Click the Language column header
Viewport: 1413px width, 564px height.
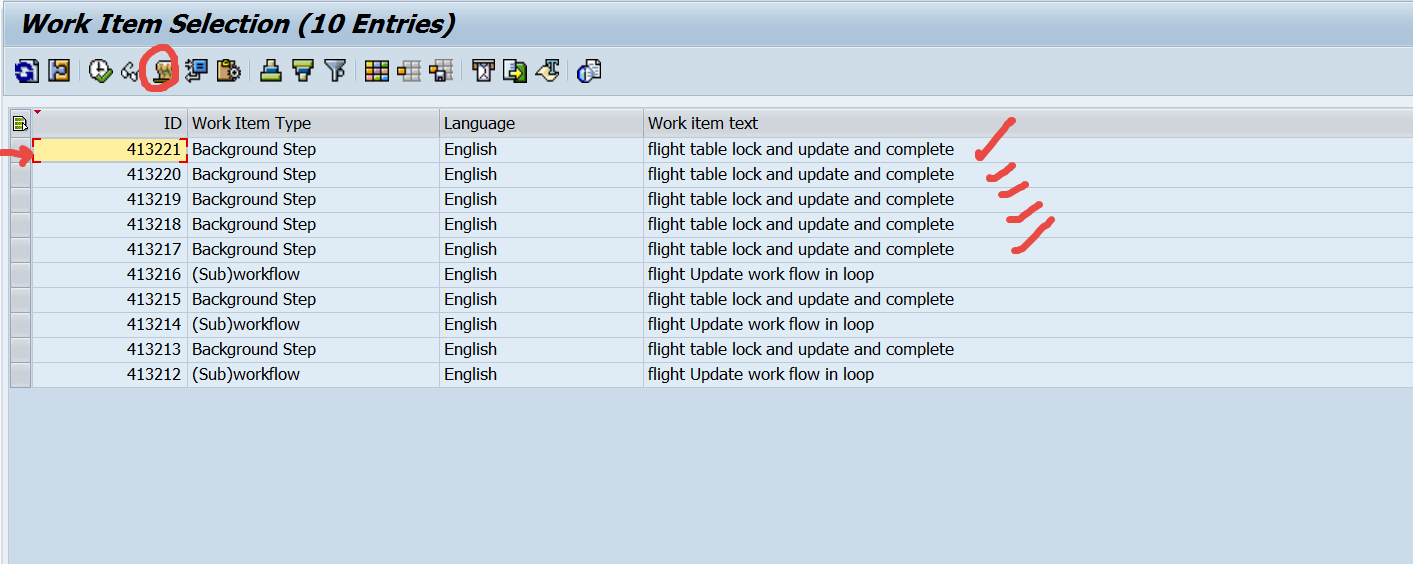tap(541, 123)
